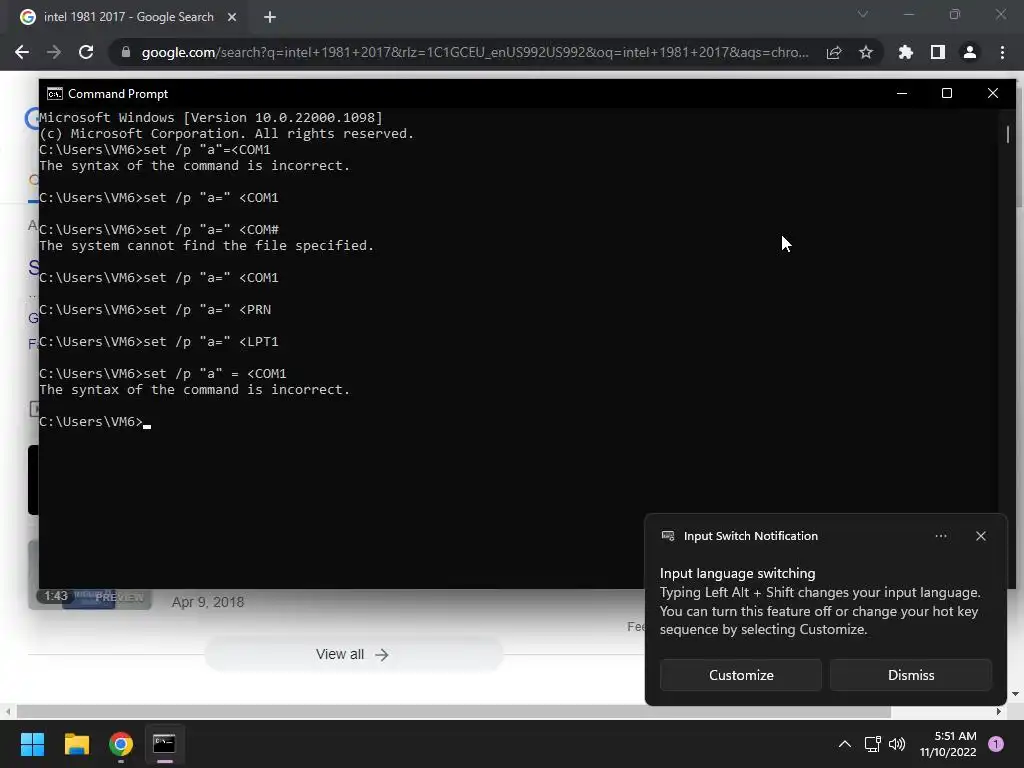Bookmark this tab with star icon
This screenshot has width=1024, height=768.
[x=866, y=52]
